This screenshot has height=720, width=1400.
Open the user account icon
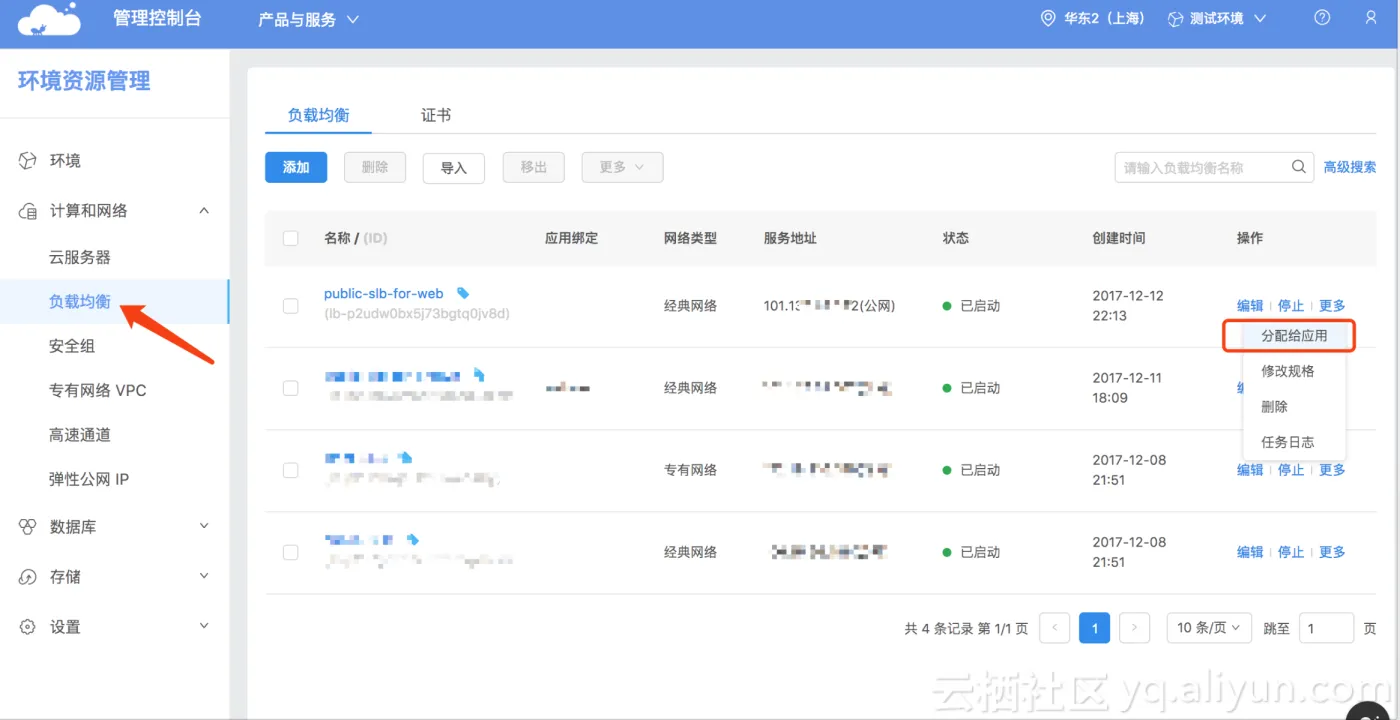coord(1370,18)
